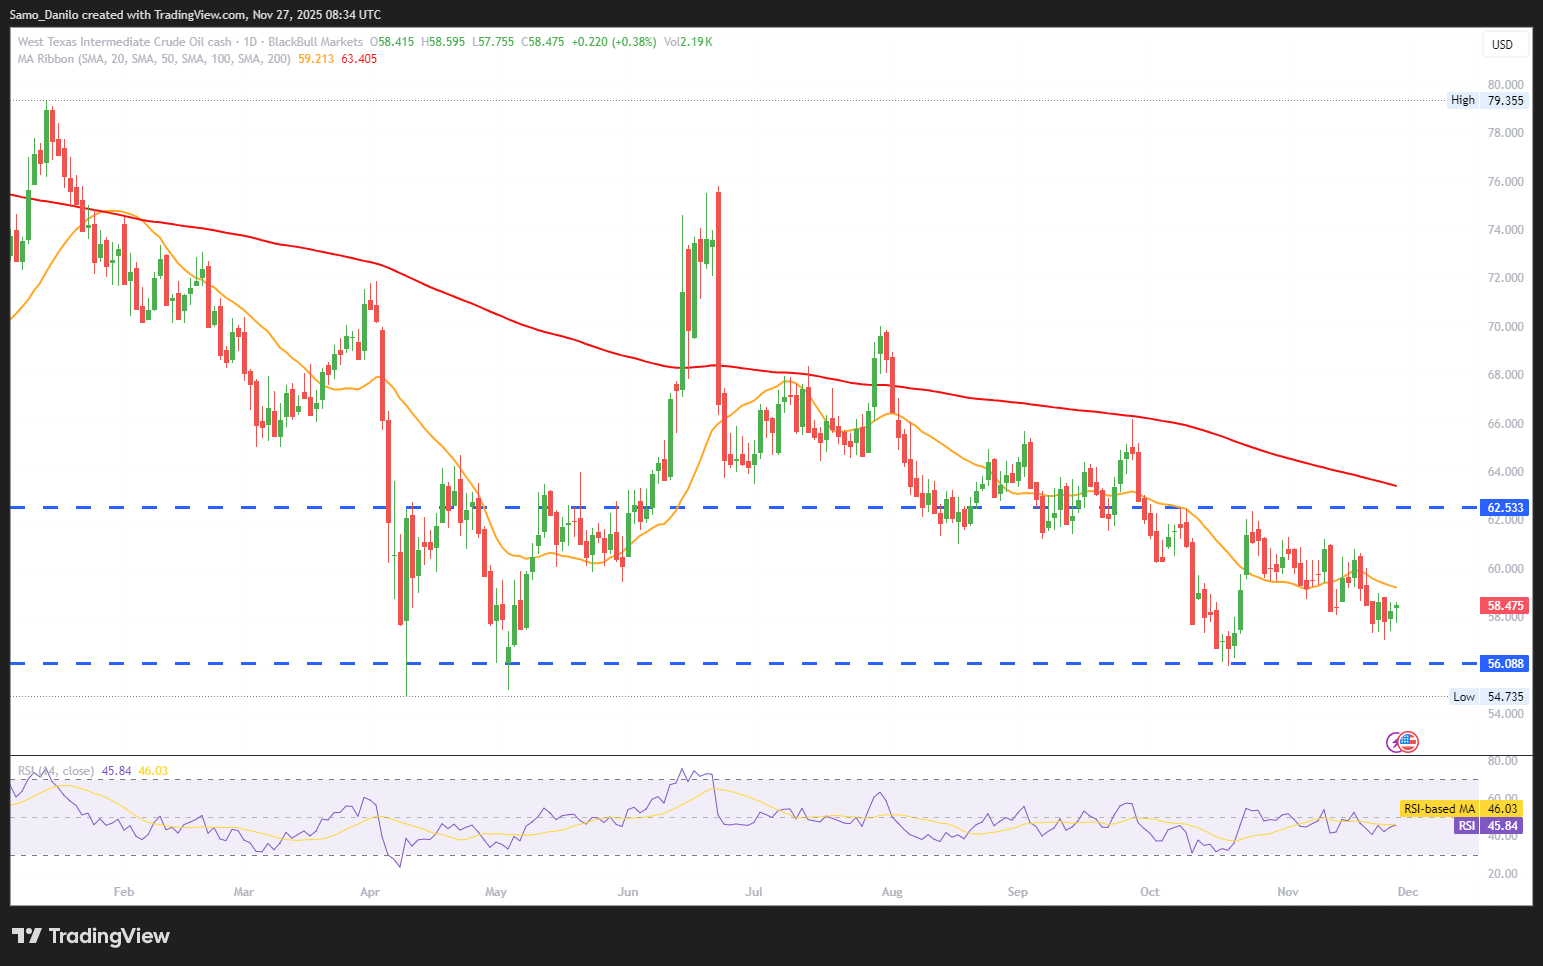Image resolution: width=1543 pixels, height=966 pixels.
Task: Click the Dec label on time axis
Action: [x=1408, y=892]
